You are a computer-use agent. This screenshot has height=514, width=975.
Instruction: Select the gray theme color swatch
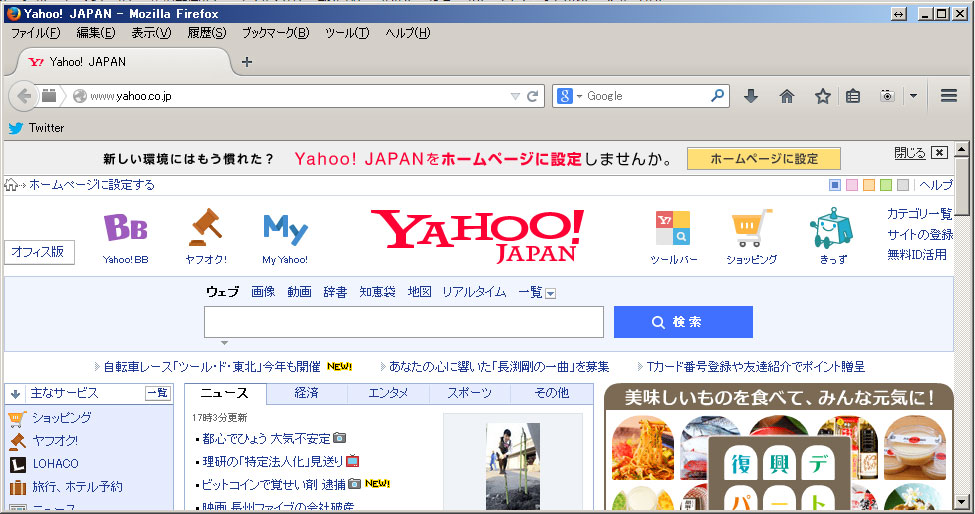pos(903,185)
